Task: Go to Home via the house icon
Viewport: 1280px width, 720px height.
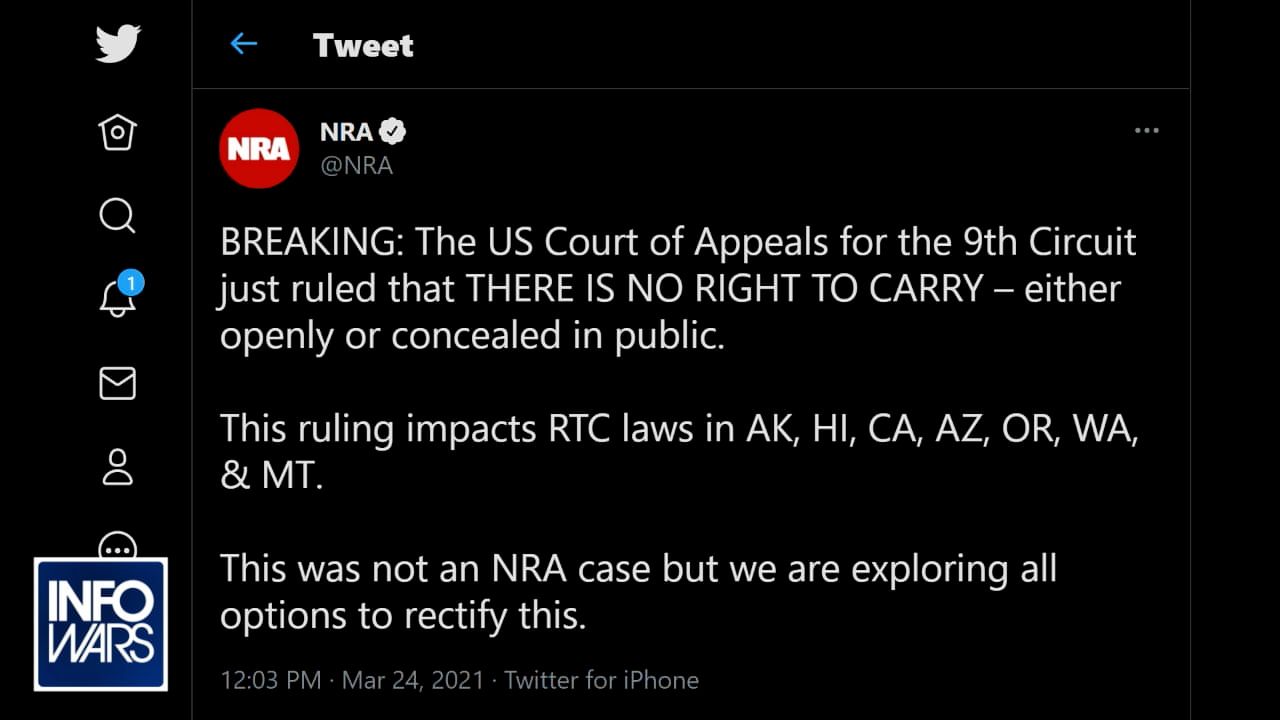Action: coord(118,132)
